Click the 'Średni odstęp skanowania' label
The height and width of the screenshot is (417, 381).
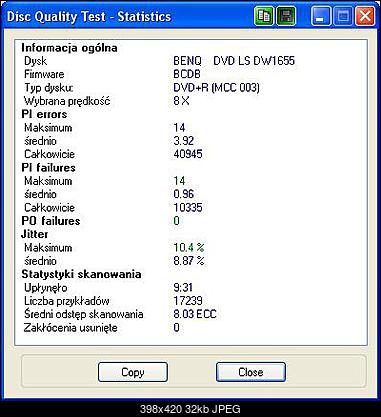(x=84, y=314)
